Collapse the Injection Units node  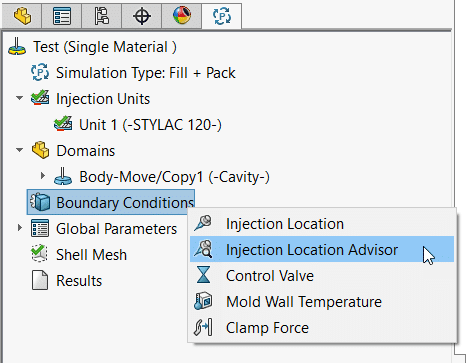pyautogui.click(x=20, y=98)
